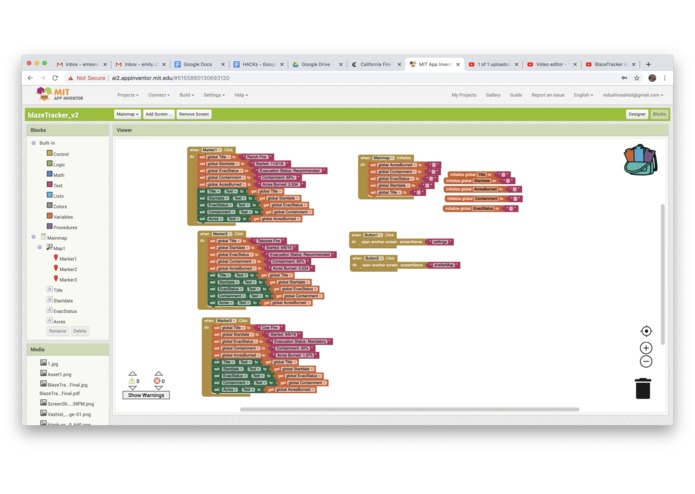
Task: Select Asset1.png in the Media list
Action: 56,374
